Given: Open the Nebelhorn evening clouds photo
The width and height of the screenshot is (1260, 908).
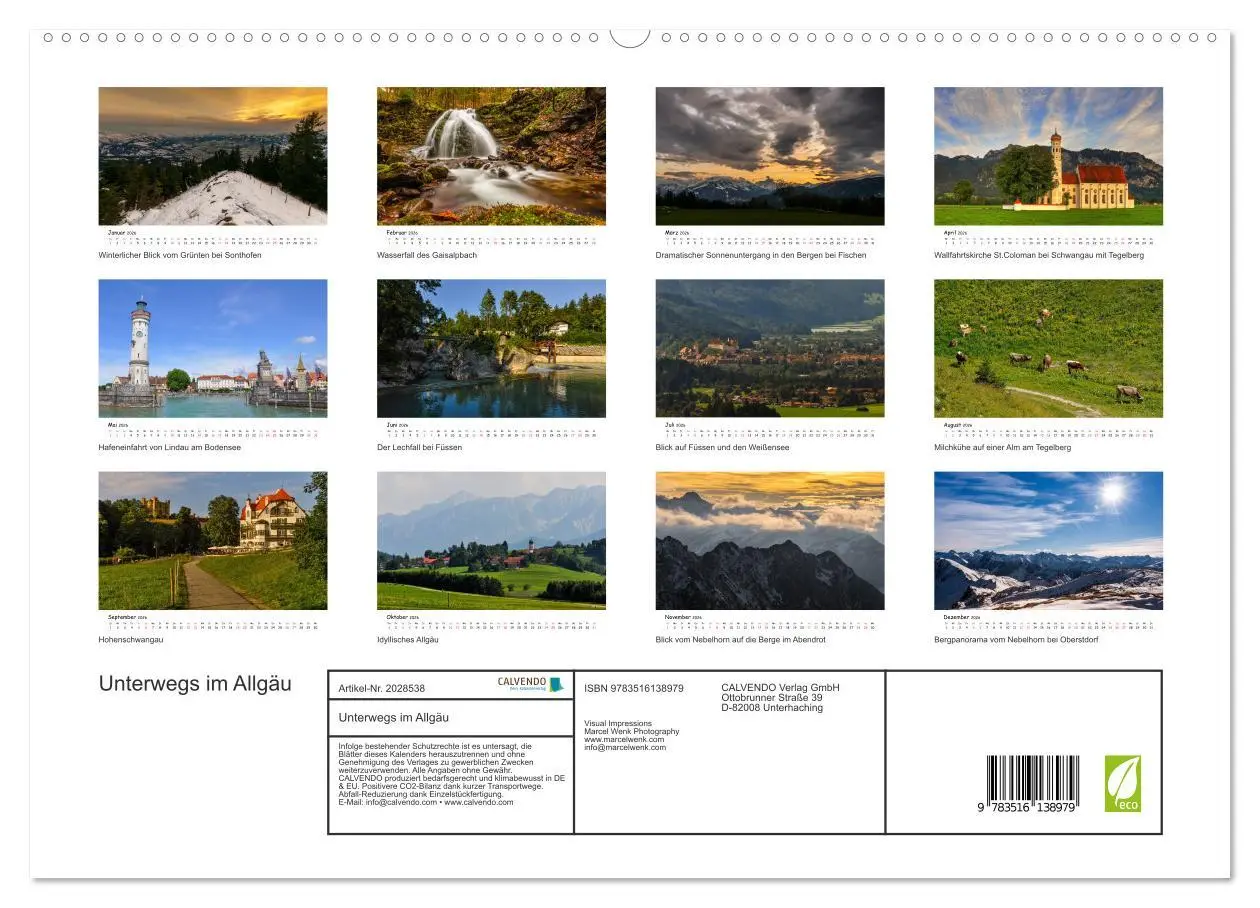Looking at the screenshot, I should pyautogui.click(x=770, y=540).
